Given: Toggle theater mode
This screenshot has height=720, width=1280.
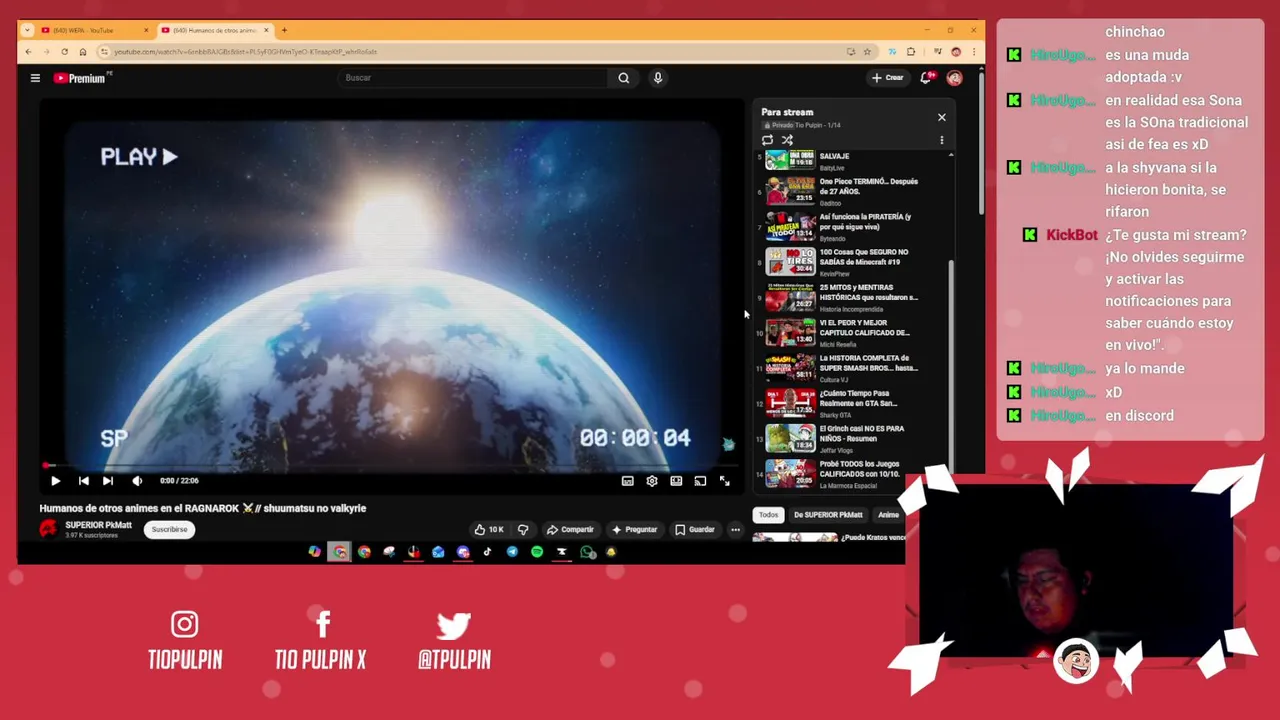Looking at the screenshot, I should pyautogui.click(x=676, y=481).
